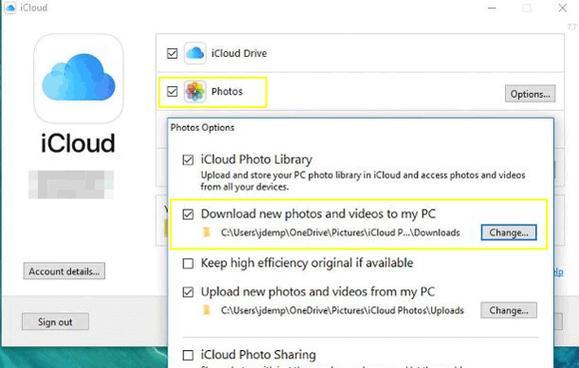Click the Downloads folder path text
Viewport: 579px width, 368px height.
[340, 233]
